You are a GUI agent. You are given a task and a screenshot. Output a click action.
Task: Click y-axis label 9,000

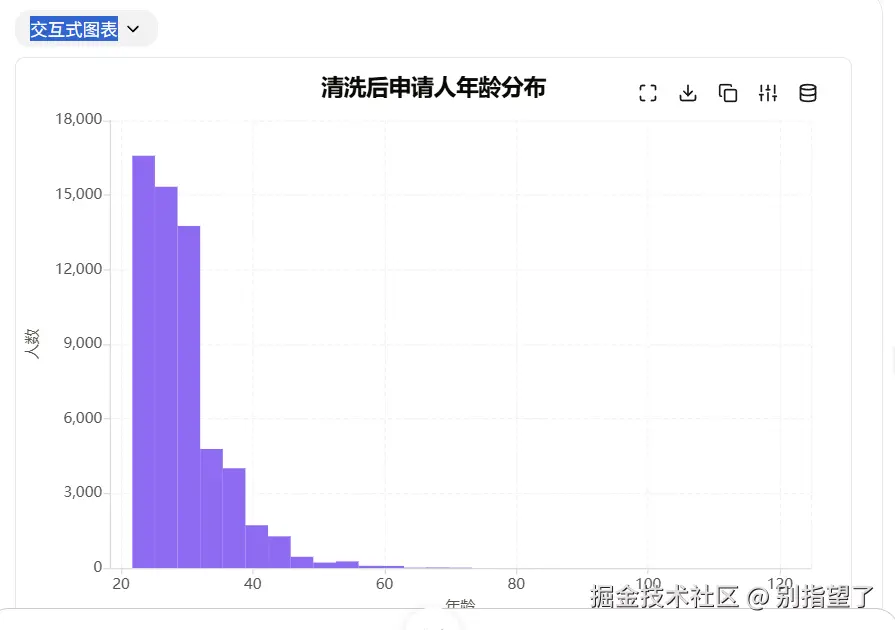point(83,343)
